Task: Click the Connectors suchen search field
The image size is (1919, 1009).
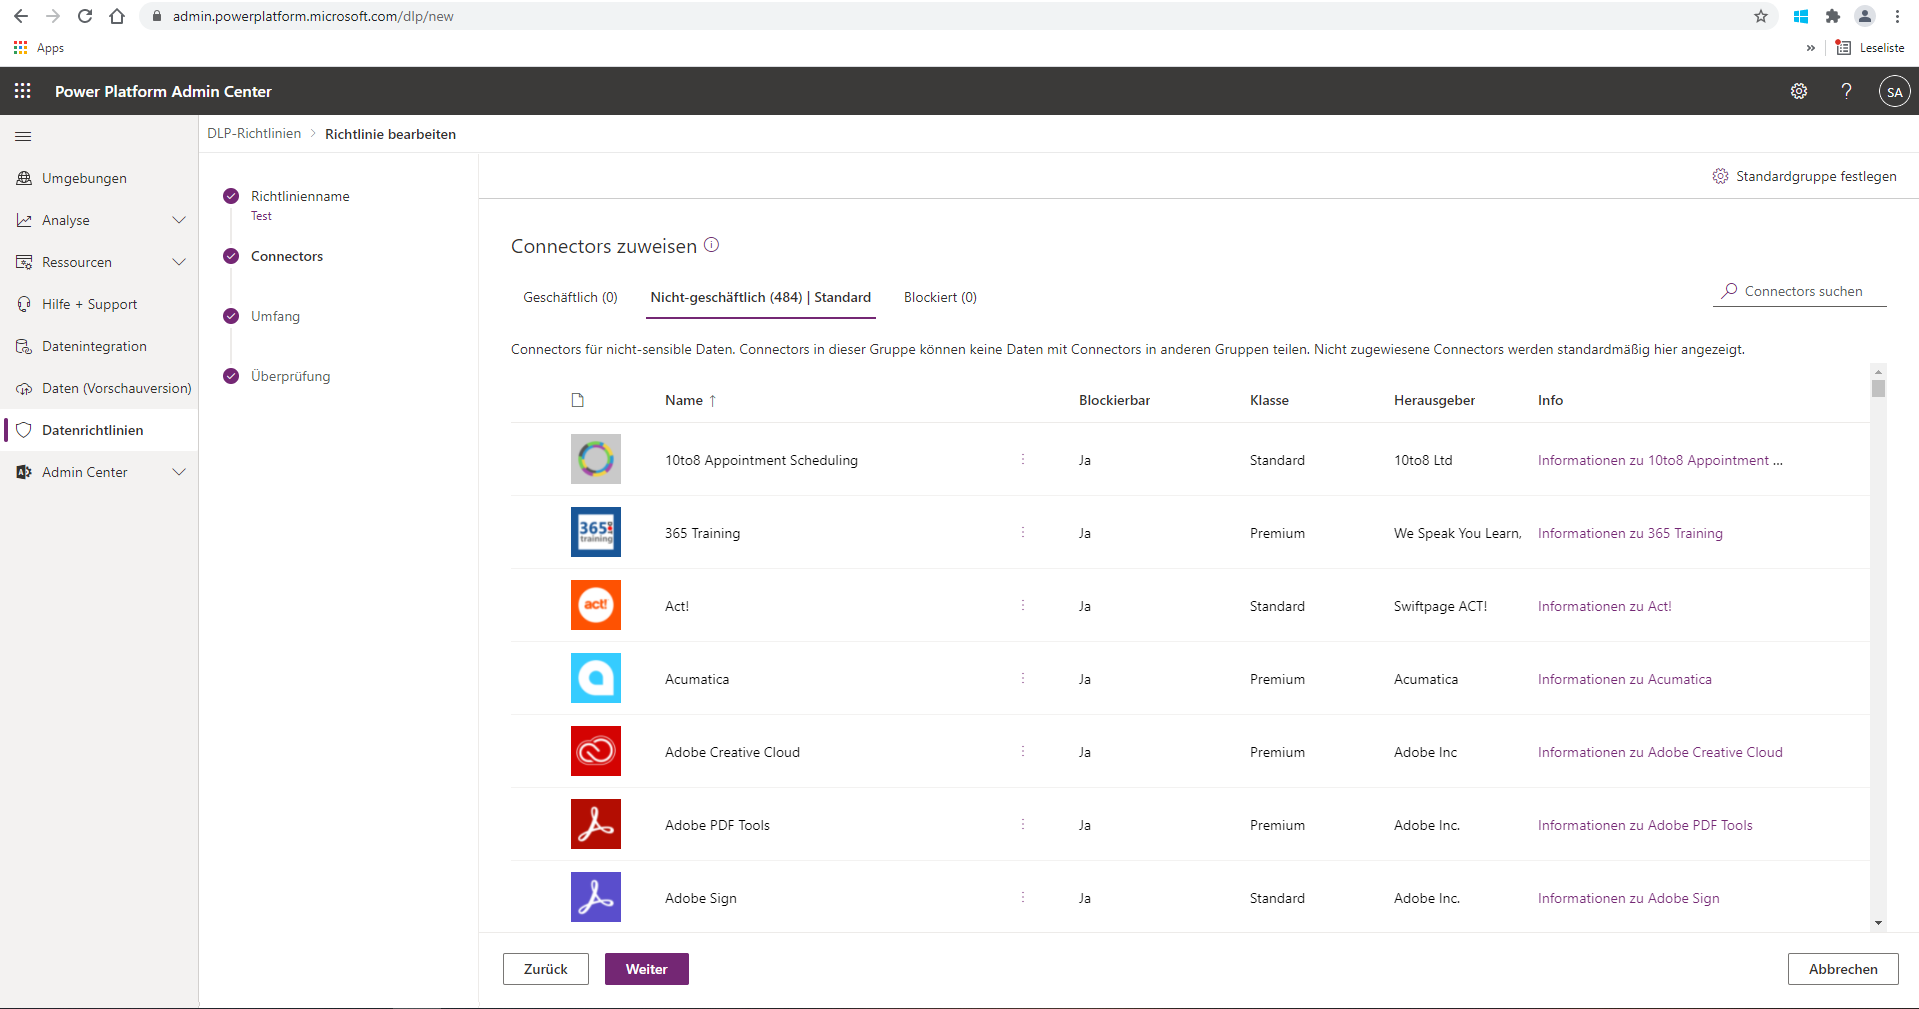Action: tap(1800, 291)
